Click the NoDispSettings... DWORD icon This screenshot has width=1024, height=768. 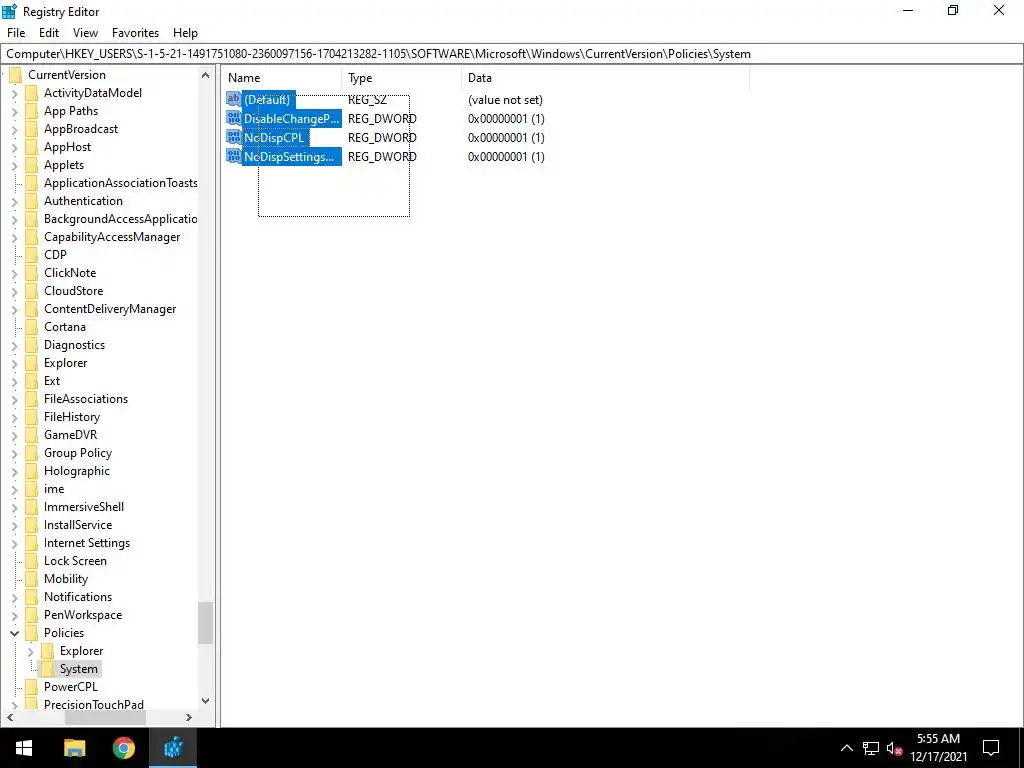(233, 156)
